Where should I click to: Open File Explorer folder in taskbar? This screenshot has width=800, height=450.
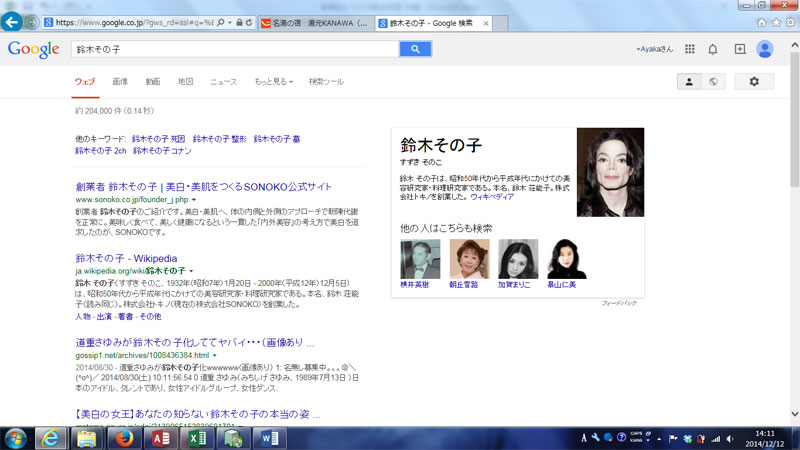click(87, 439)
